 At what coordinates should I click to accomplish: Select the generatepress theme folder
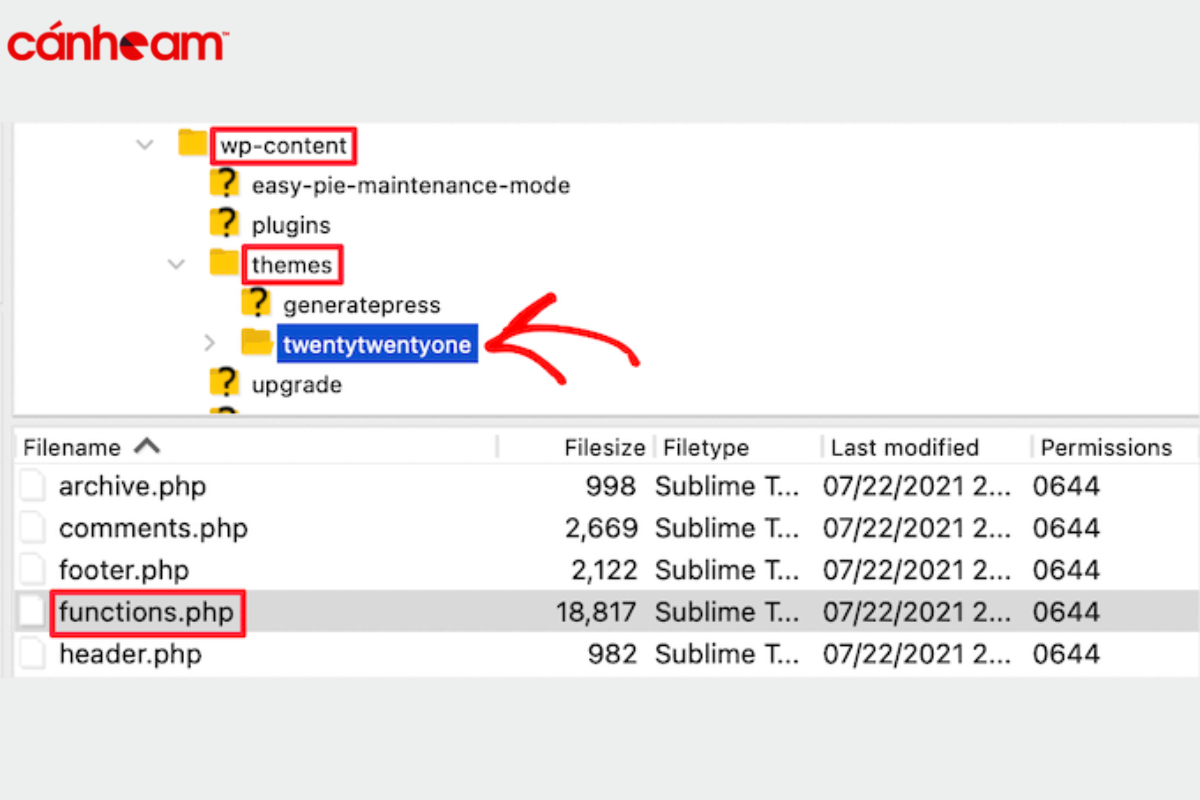coord(362,305)
